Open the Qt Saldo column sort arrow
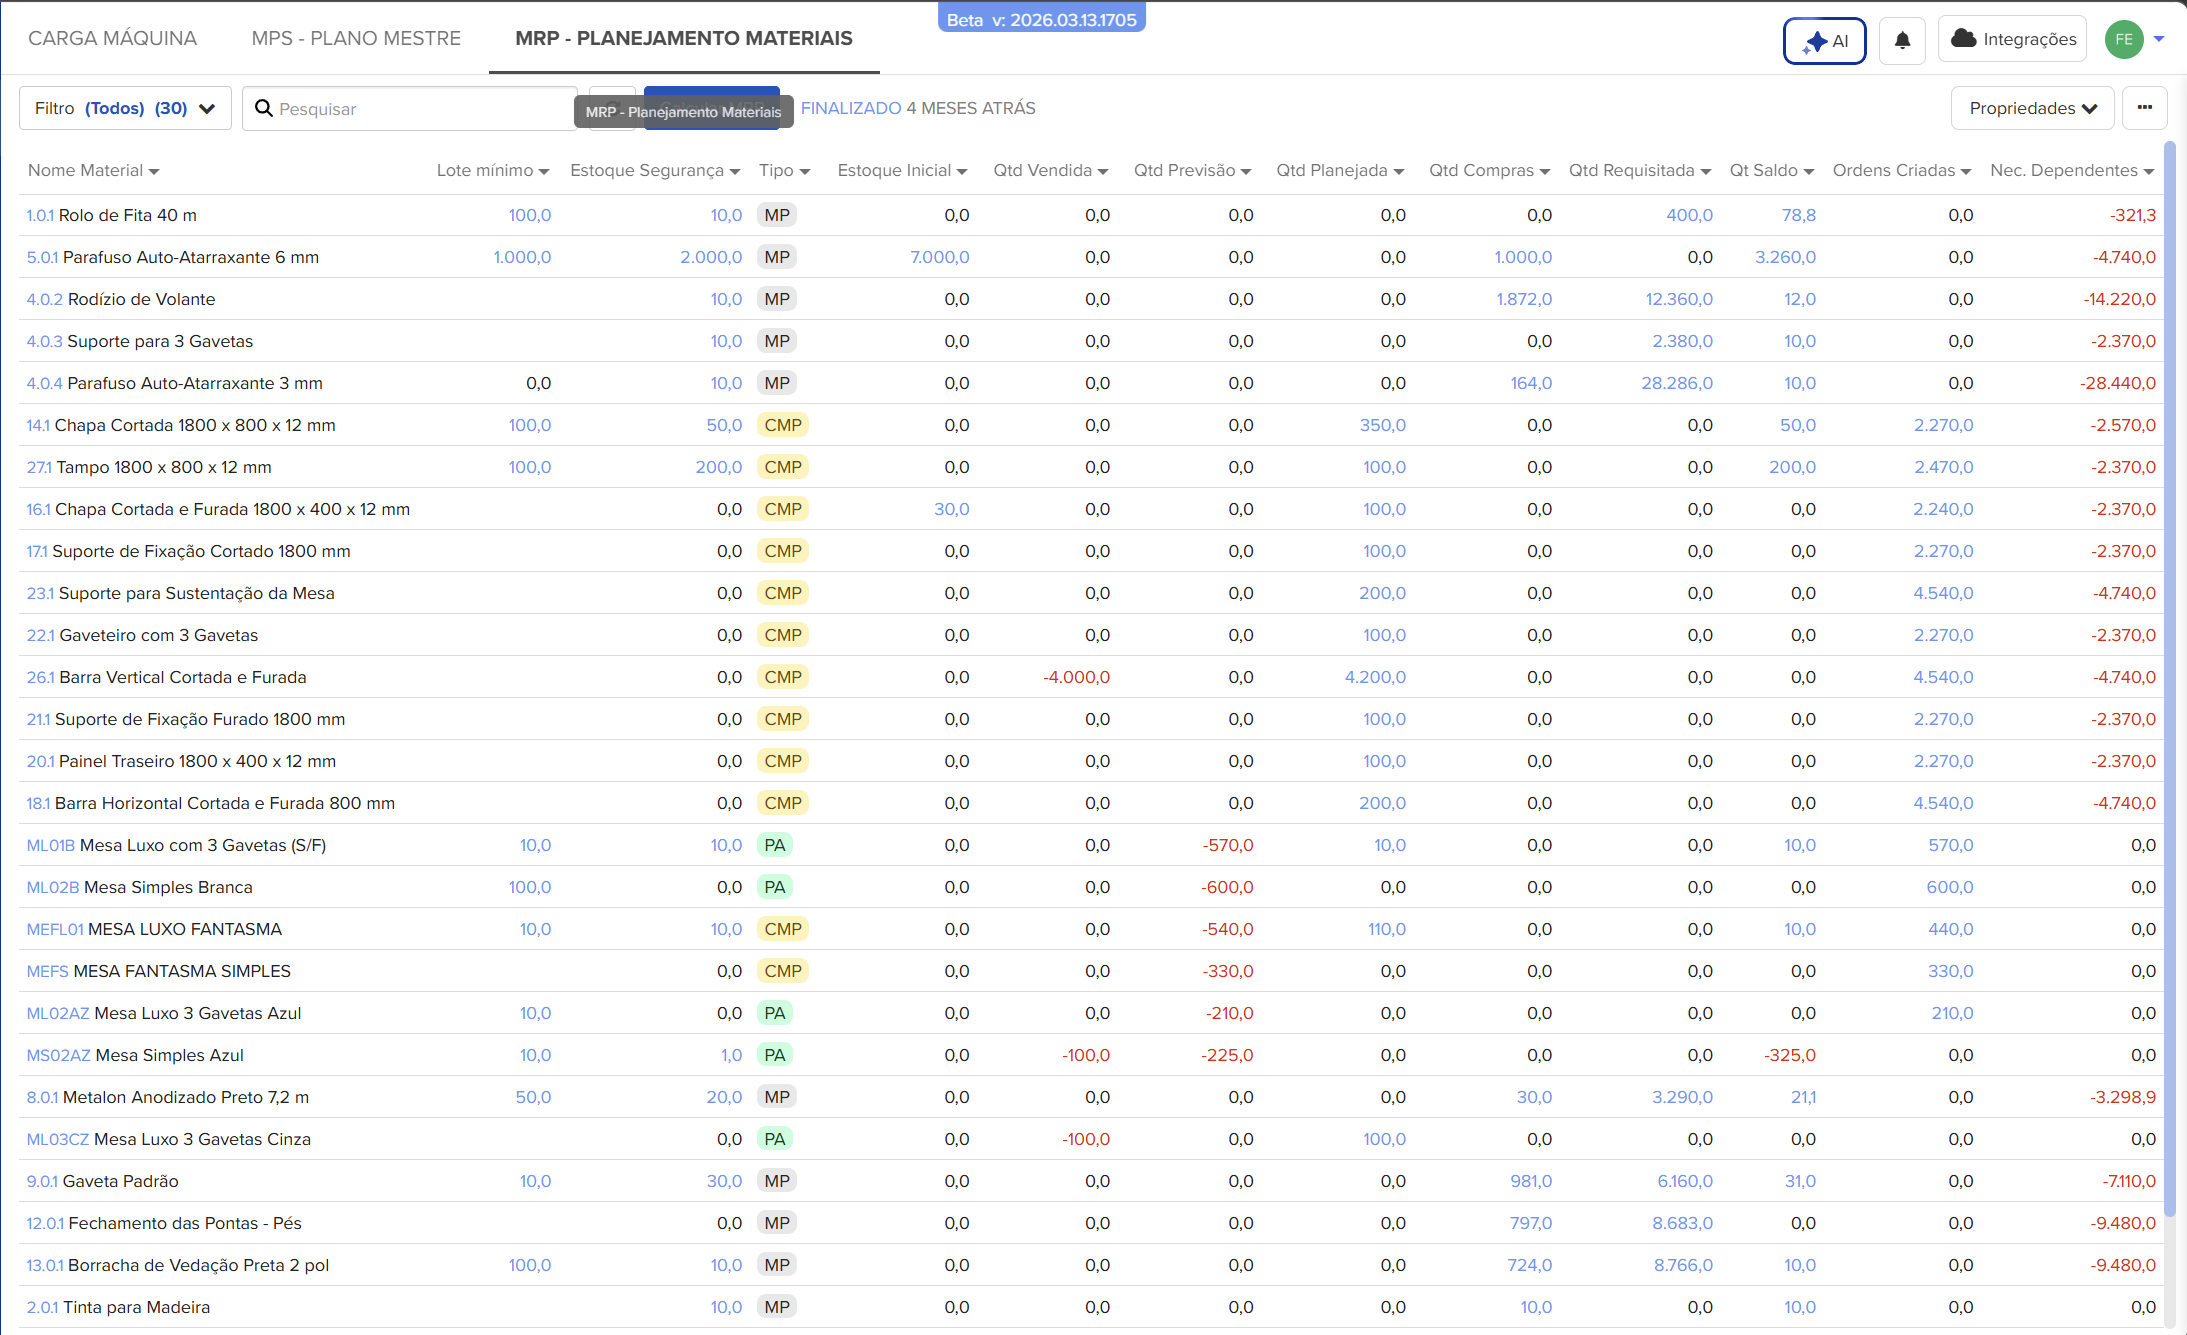The height and width of the screenshot is (1335, 2187). (1809, 171)
